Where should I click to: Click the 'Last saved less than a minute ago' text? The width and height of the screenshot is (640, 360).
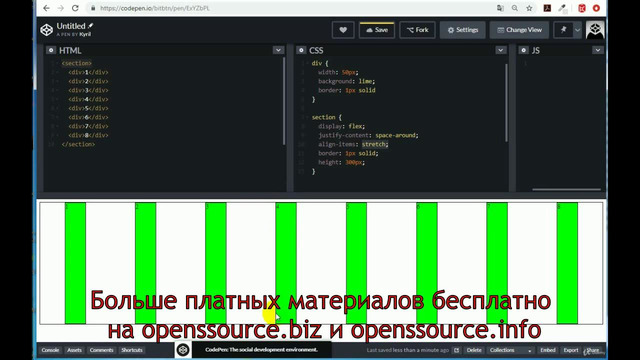click(407, 350)
